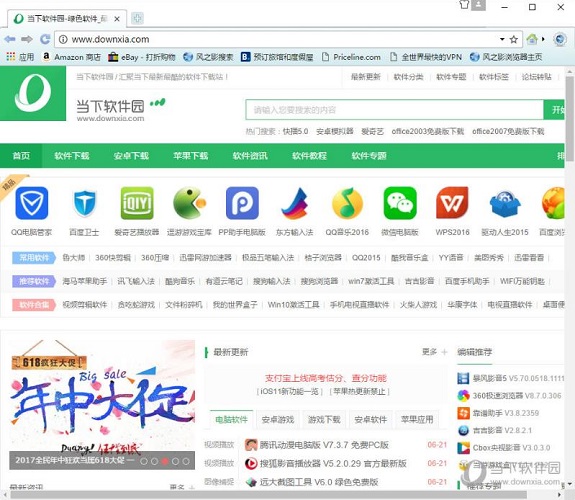The image size is (575, 500).
Task: Click the 百度卫士 shield icon
Action: click(84, 203)
